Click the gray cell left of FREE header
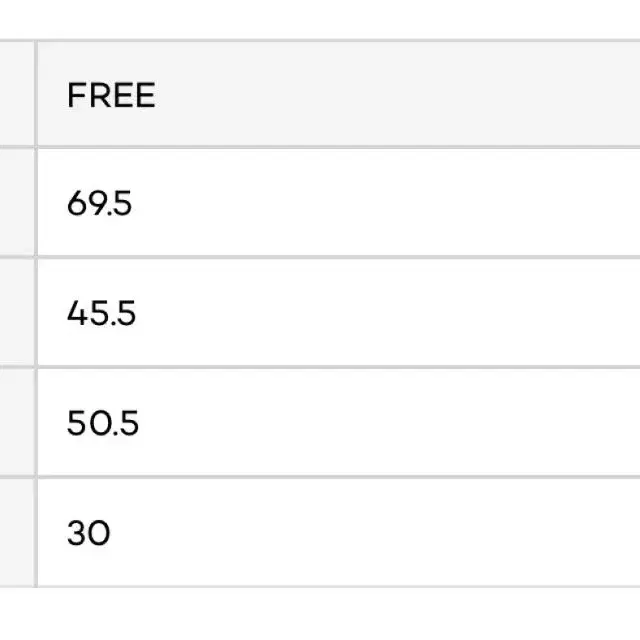This screenshot has width=640, height=640. coord(17,94)
